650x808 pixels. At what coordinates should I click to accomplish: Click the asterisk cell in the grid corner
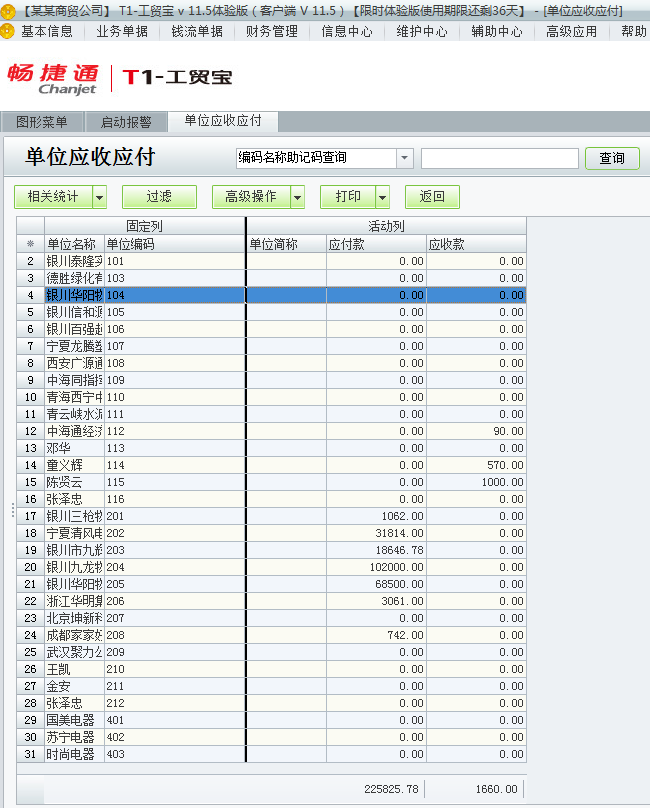(x=30, y=244)
